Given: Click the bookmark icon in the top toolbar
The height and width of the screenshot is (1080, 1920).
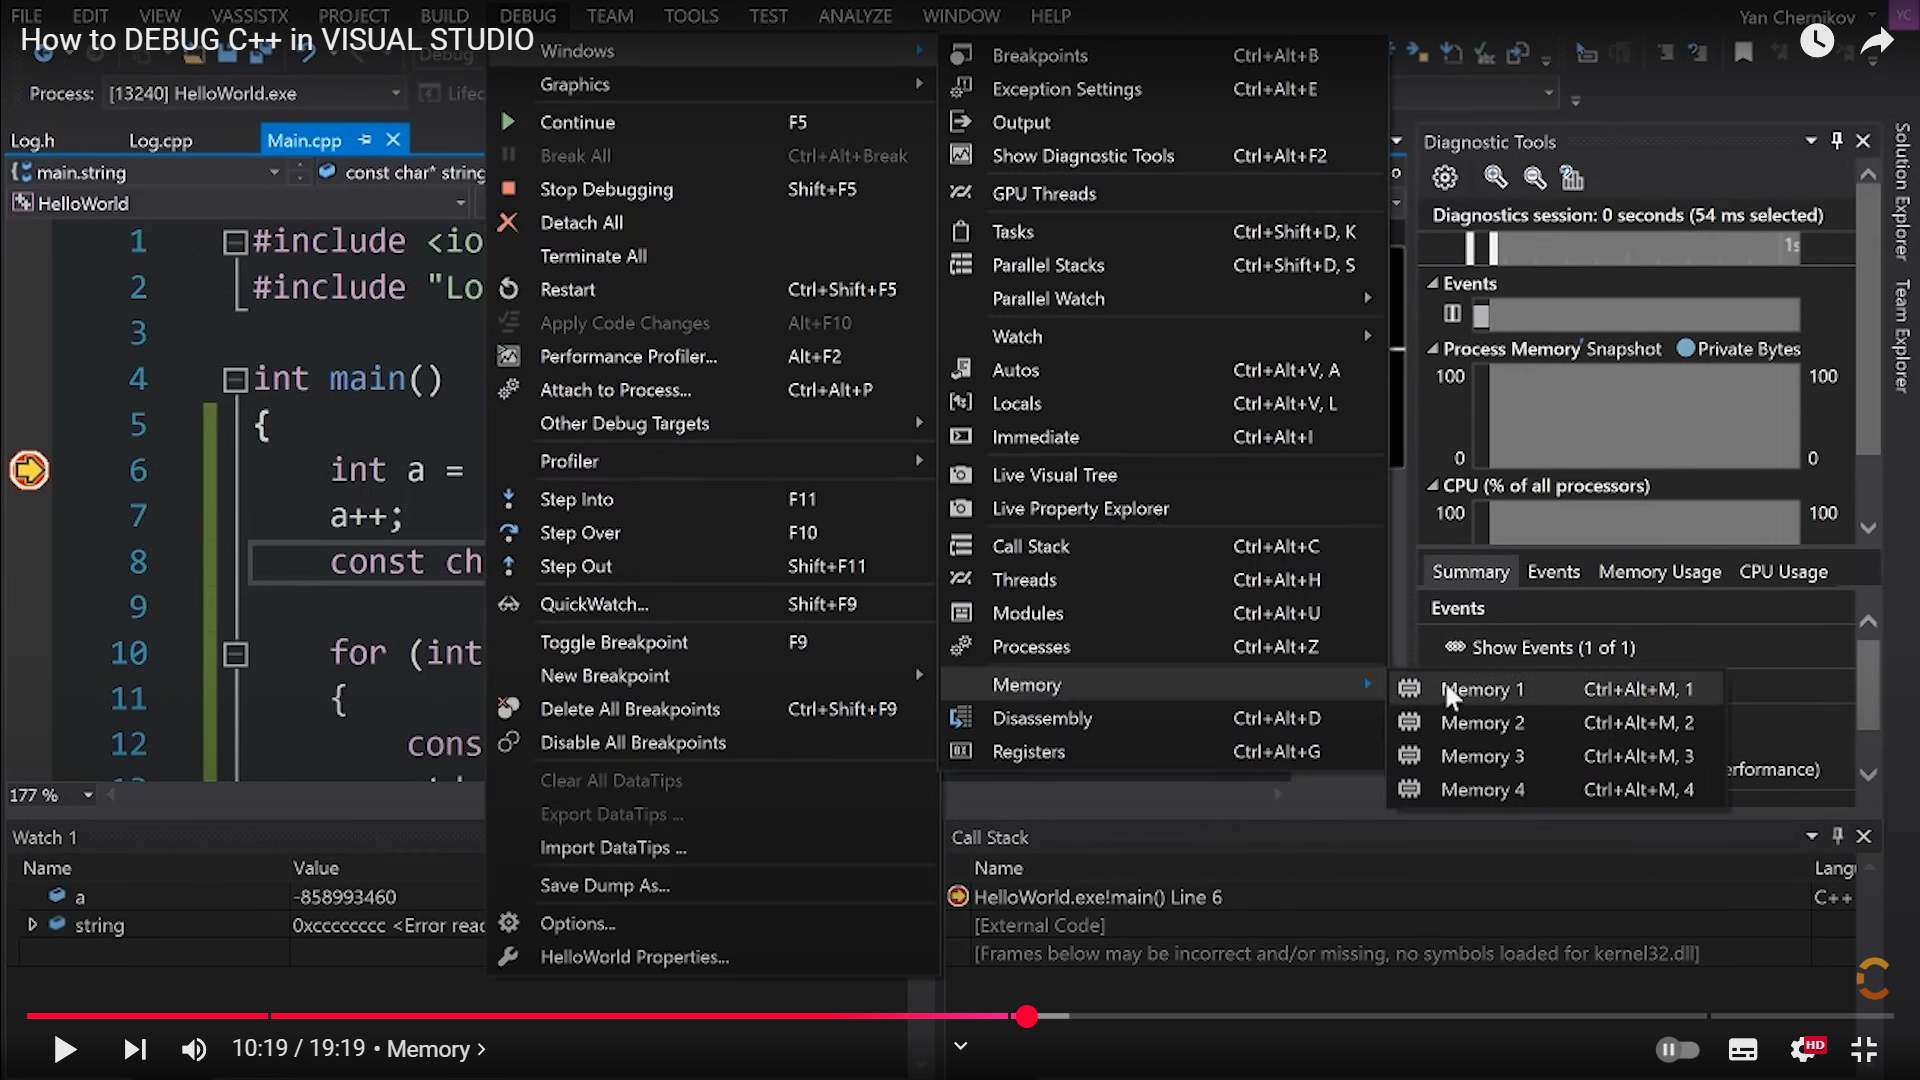Looking at the screenshot, I should [1743, 53].
